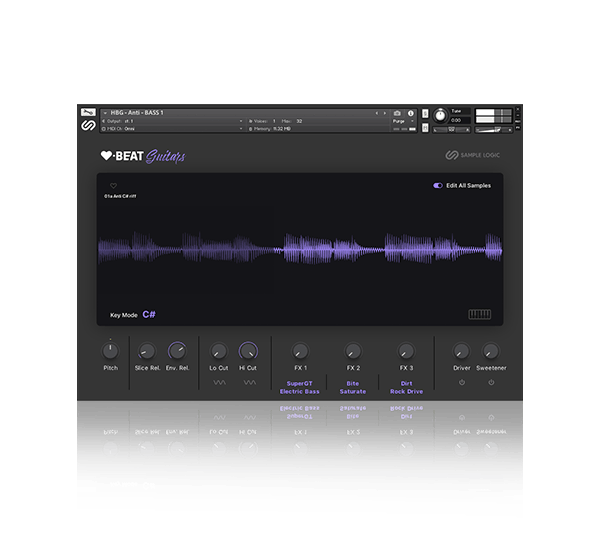Click the Tune knob in header
This screenshot has height=543, width=600.
click(440, 116)
